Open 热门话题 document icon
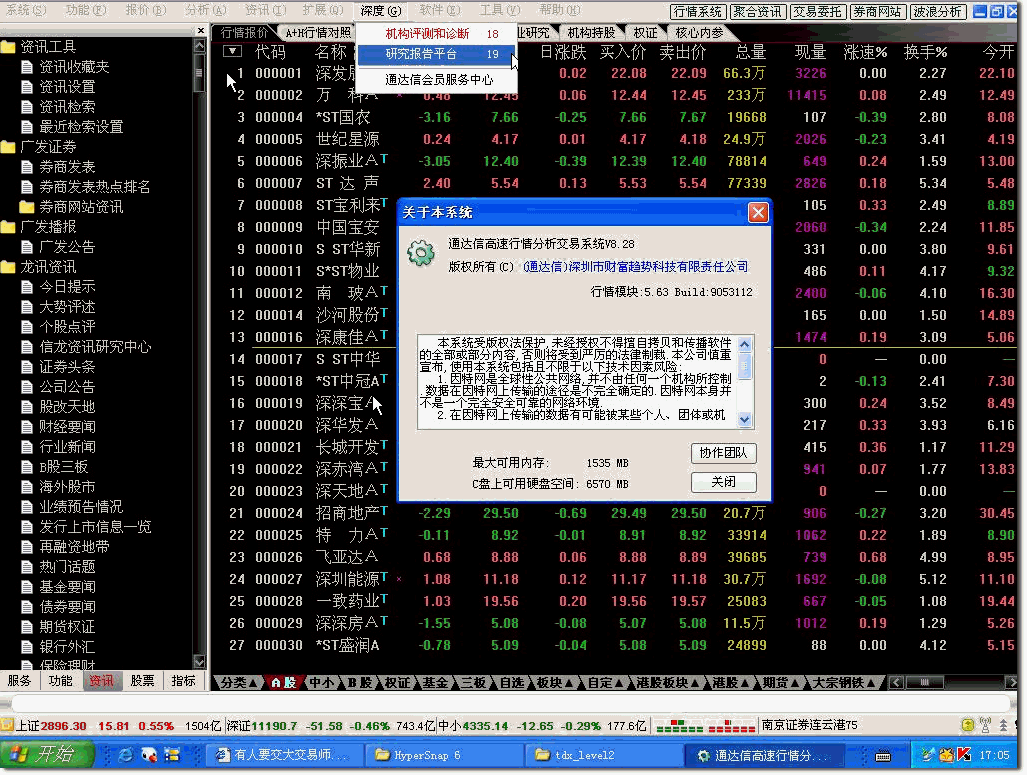Screen dimensions: 1027x775 pyautogui.click(x=27, y=567)
